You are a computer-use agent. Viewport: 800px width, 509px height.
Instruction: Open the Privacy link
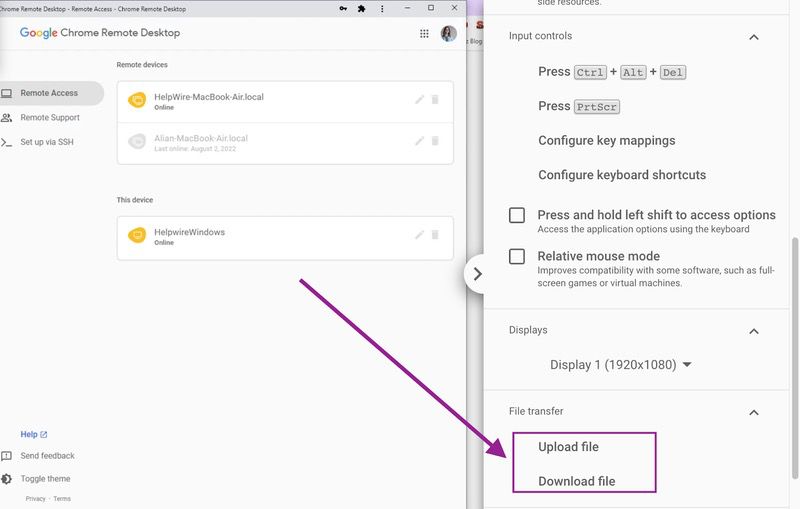(x=36, y=499)
